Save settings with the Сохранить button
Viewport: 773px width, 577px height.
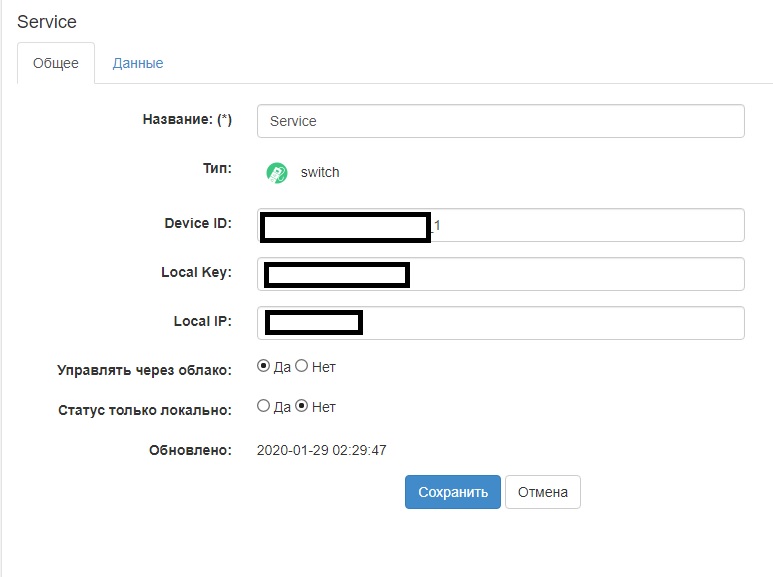pyautogui.click(x=453, y=492)
